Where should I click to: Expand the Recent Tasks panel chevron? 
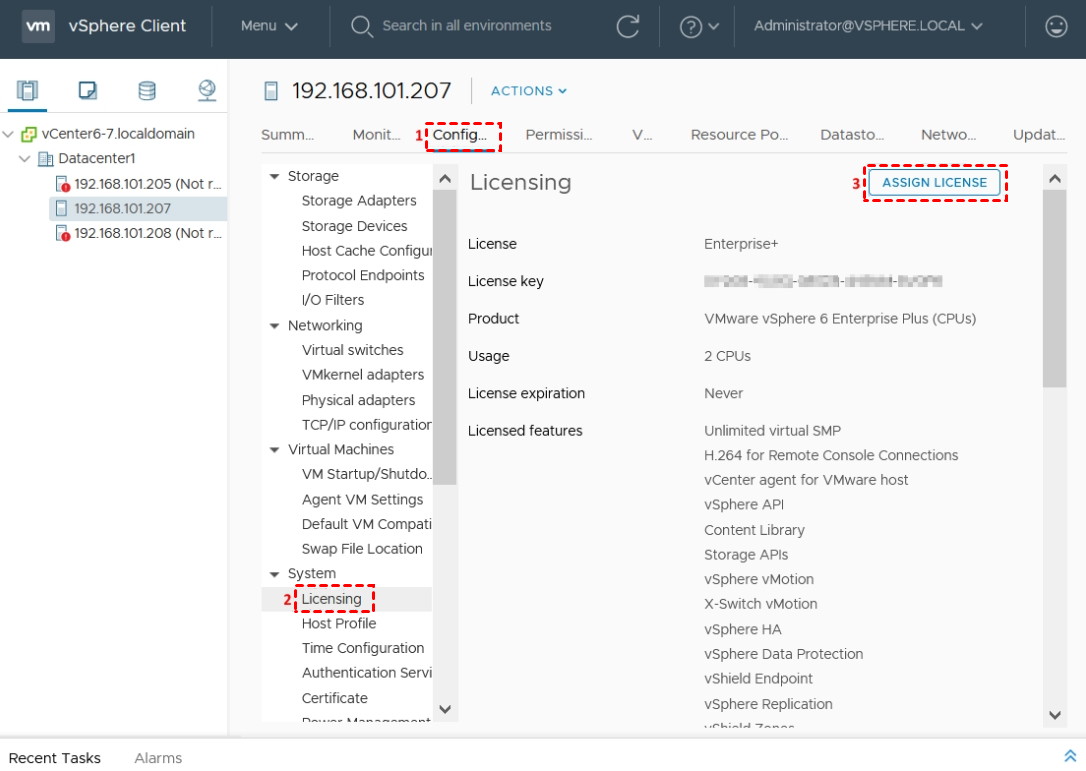1070,757
